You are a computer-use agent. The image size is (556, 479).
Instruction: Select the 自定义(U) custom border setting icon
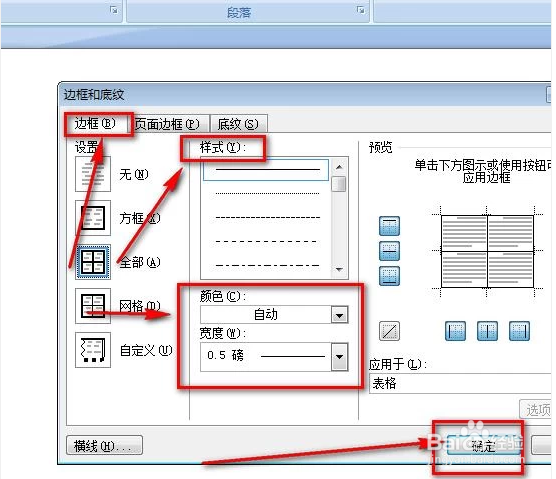[x=93, y=350]
